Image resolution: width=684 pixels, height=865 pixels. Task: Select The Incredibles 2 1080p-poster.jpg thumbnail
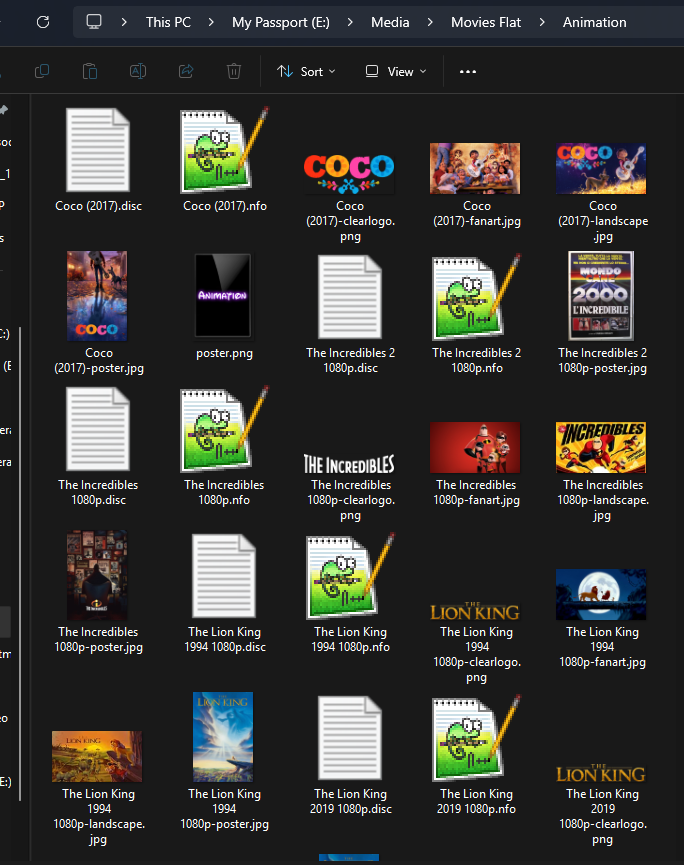coord(601,296)
